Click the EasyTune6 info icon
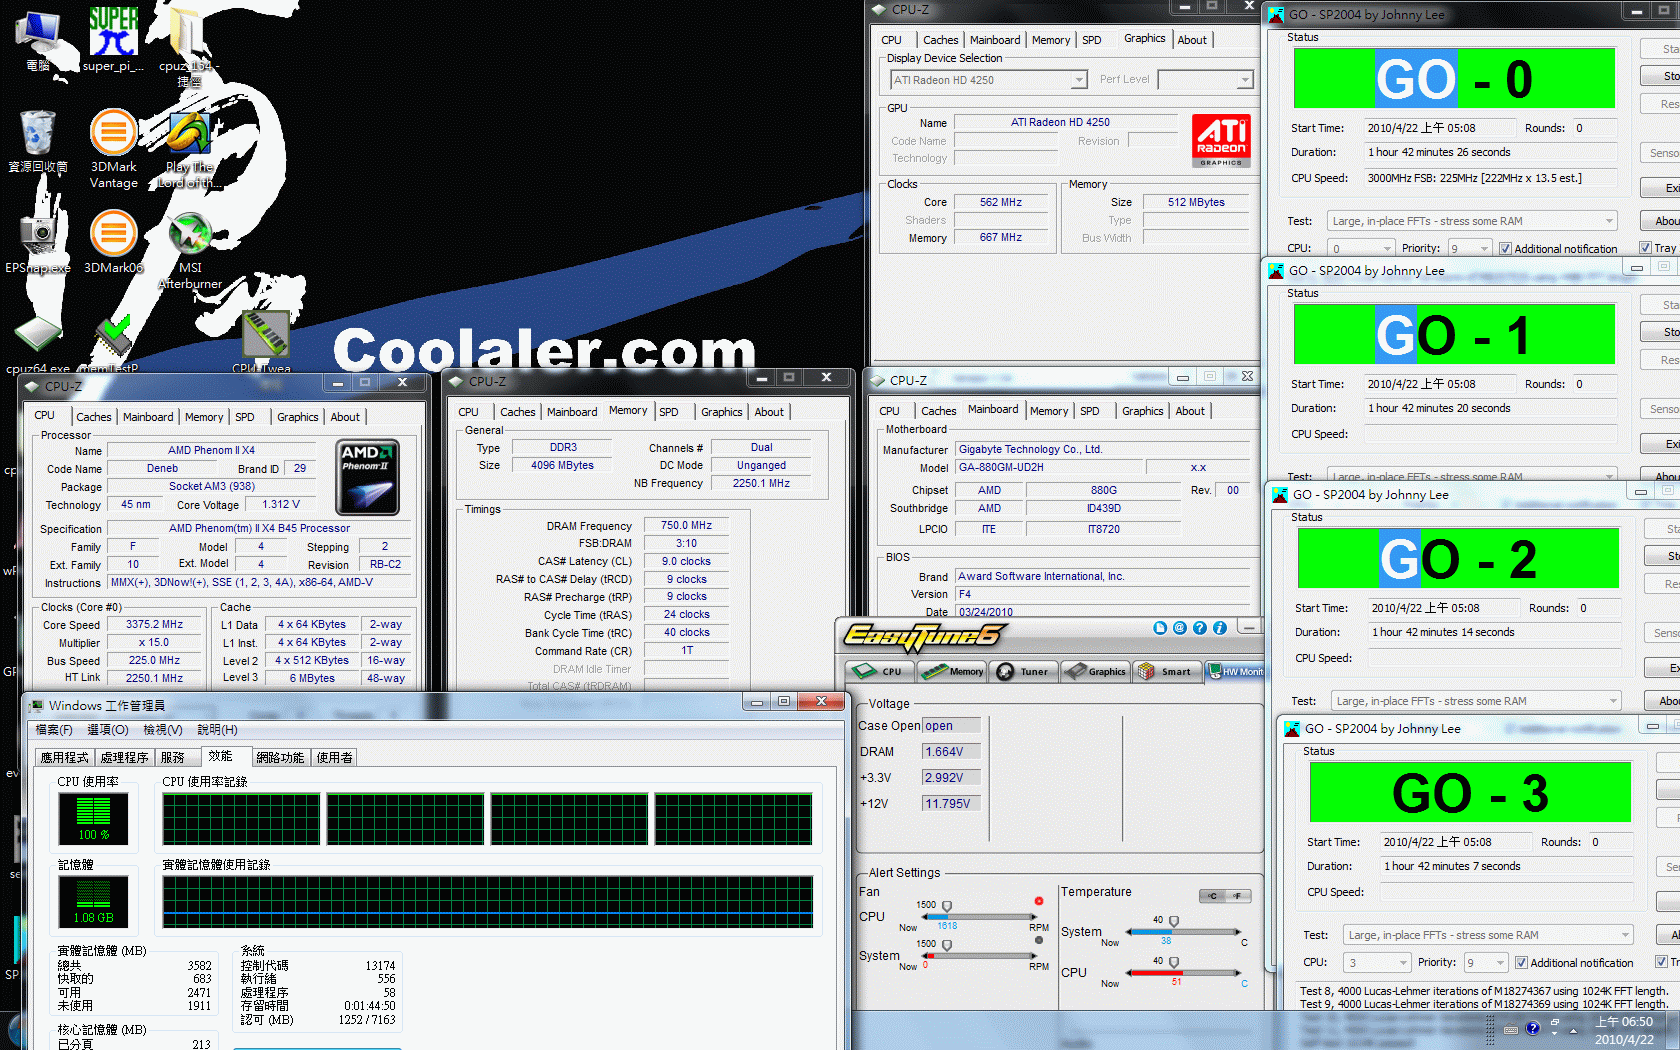The width and height of the screenshot is (1680, 1050). click(1220, 628)
